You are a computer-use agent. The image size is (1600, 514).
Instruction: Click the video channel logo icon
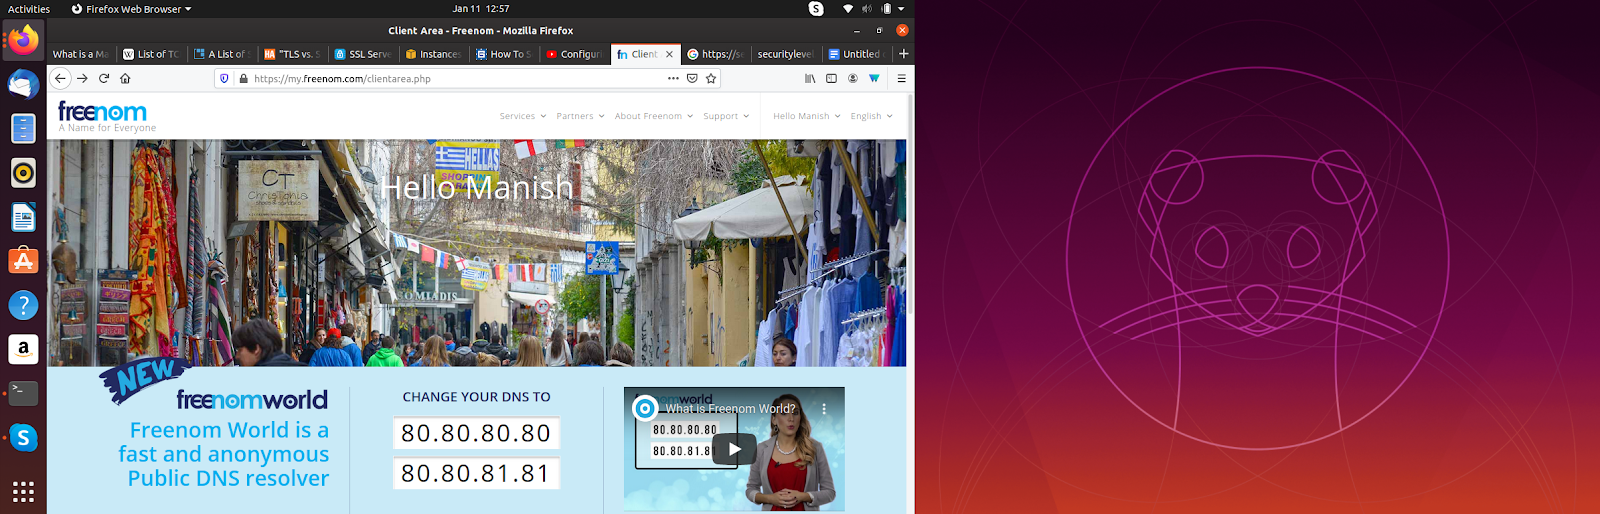click(645, 408)
